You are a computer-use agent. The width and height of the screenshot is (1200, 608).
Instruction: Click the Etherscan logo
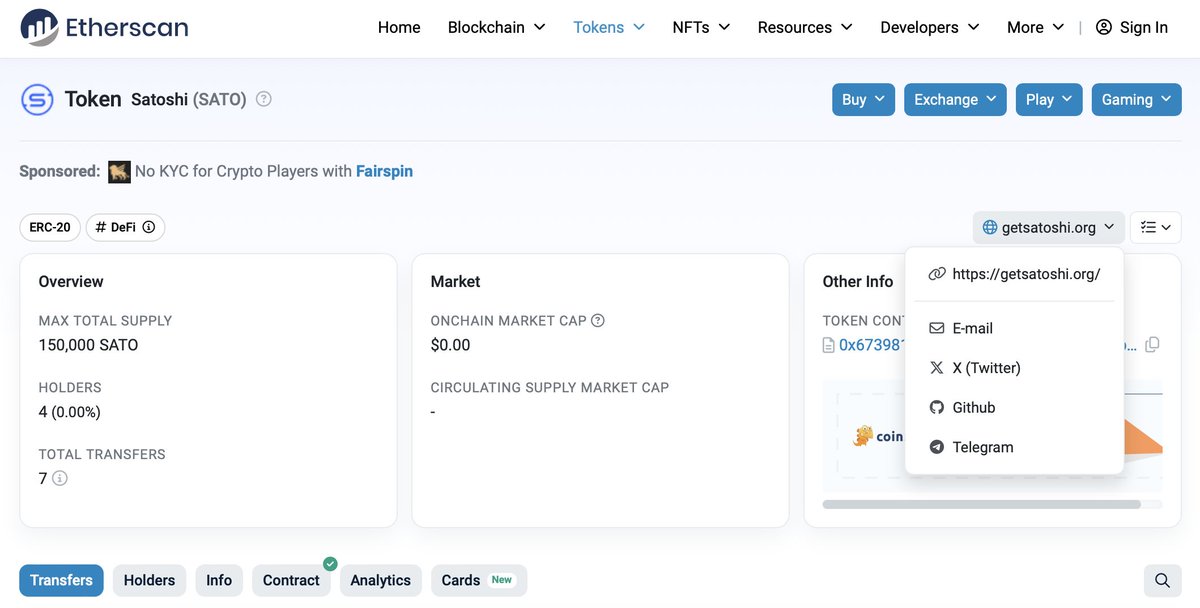103,27
